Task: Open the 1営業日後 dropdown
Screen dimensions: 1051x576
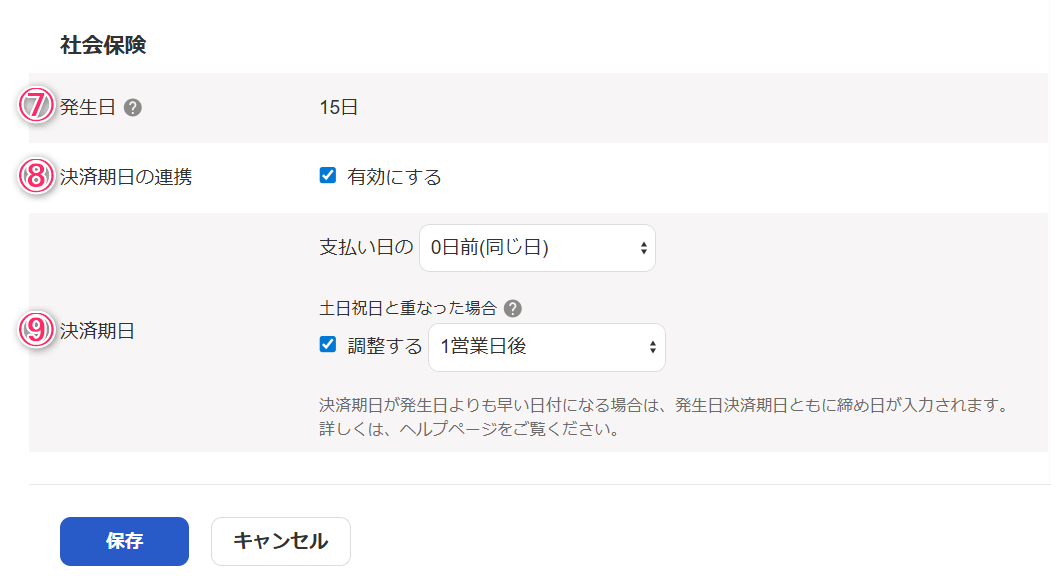Action: [547, 347]
